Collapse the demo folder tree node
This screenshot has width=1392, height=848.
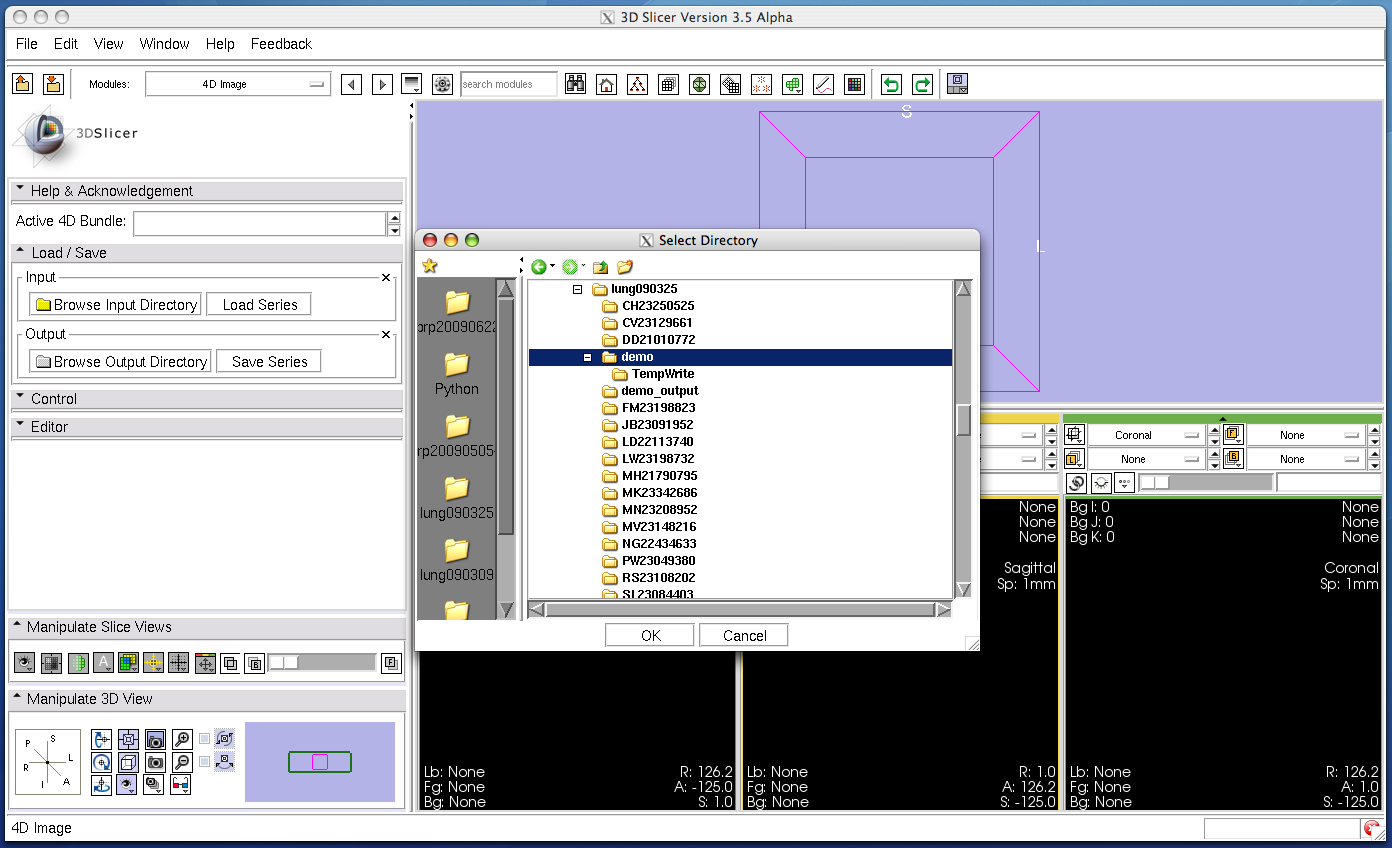pos(587,357)
